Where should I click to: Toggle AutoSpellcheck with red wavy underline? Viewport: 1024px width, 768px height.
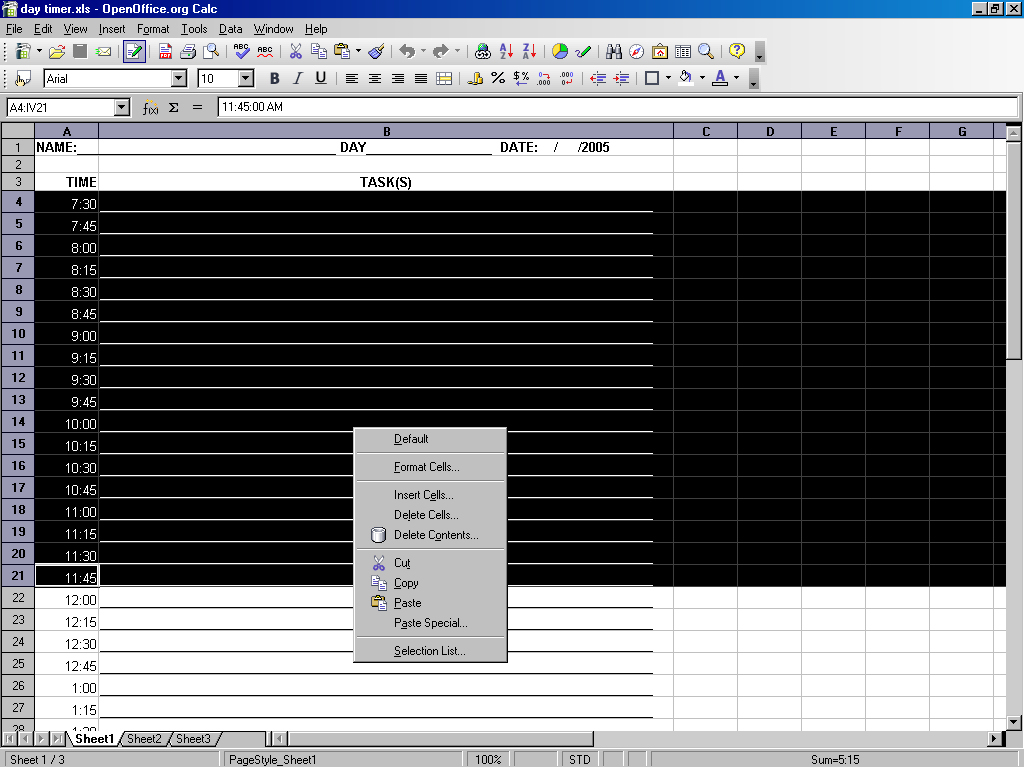[264, 52]
